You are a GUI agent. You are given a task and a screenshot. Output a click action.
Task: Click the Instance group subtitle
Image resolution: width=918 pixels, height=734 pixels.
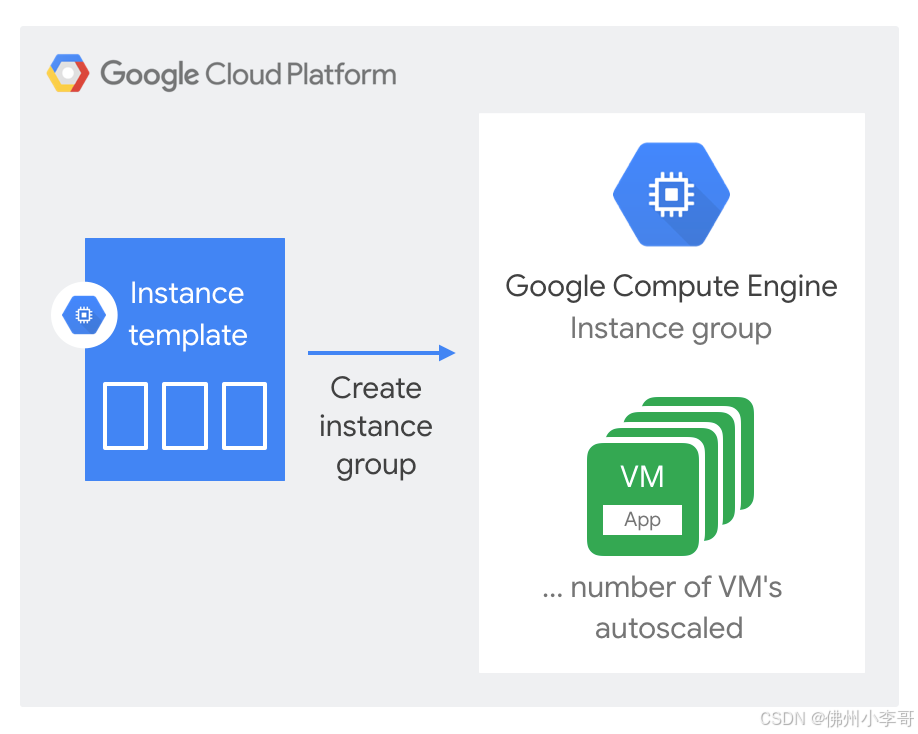click(671, 328)
